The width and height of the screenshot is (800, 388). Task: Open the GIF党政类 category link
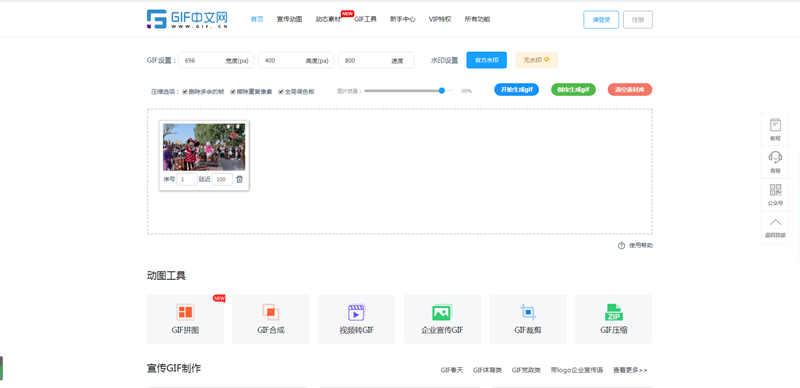[526, 370]
